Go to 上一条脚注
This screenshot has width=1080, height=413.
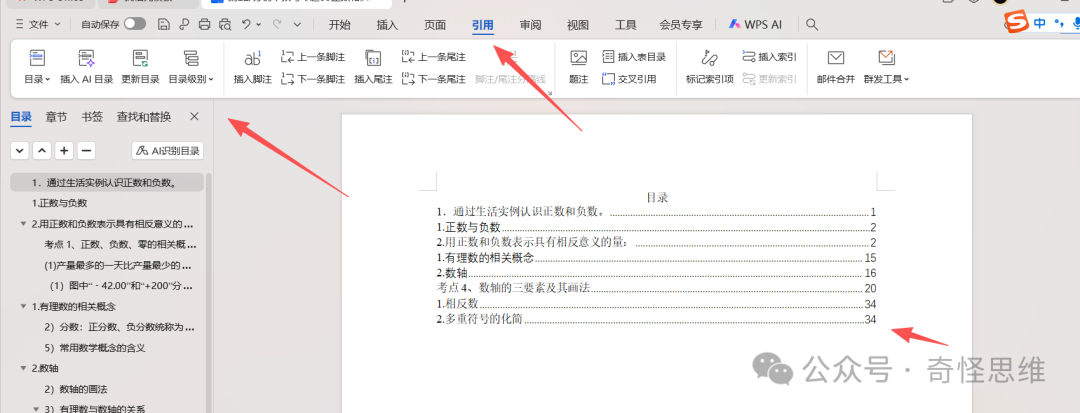[313, 56]
